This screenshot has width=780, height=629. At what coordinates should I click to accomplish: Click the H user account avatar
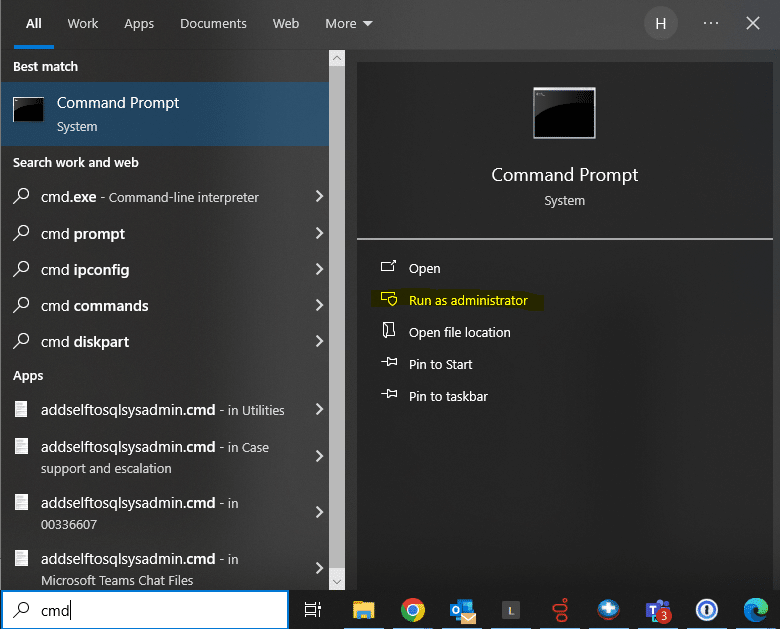point(661,23)
